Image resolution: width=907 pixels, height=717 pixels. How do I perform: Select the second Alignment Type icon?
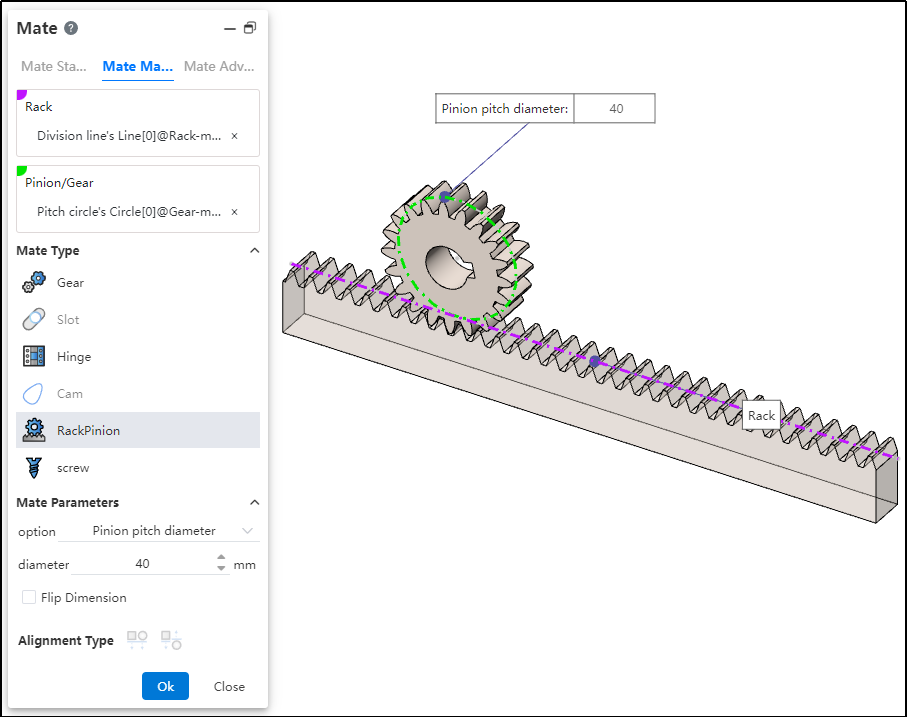tap(171, 640)
